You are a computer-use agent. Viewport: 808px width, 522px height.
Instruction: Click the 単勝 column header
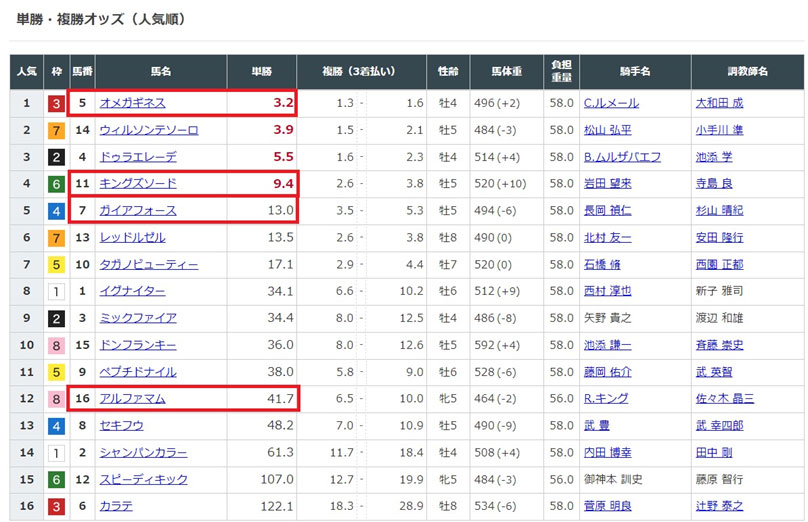(x=262, y=72)
